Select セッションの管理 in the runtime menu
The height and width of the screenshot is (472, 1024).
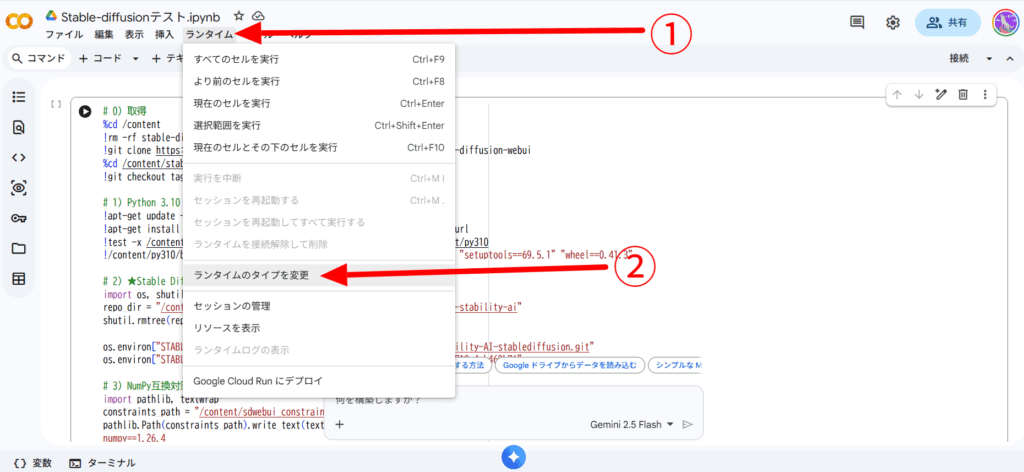231,306
